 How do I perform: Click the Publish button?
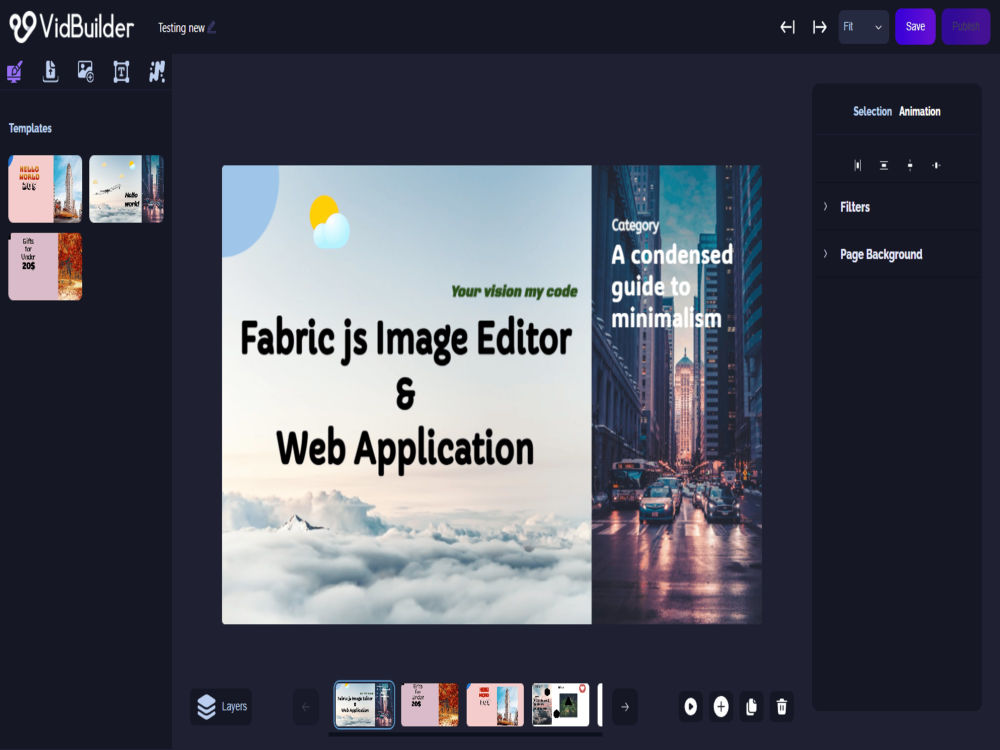966,27
